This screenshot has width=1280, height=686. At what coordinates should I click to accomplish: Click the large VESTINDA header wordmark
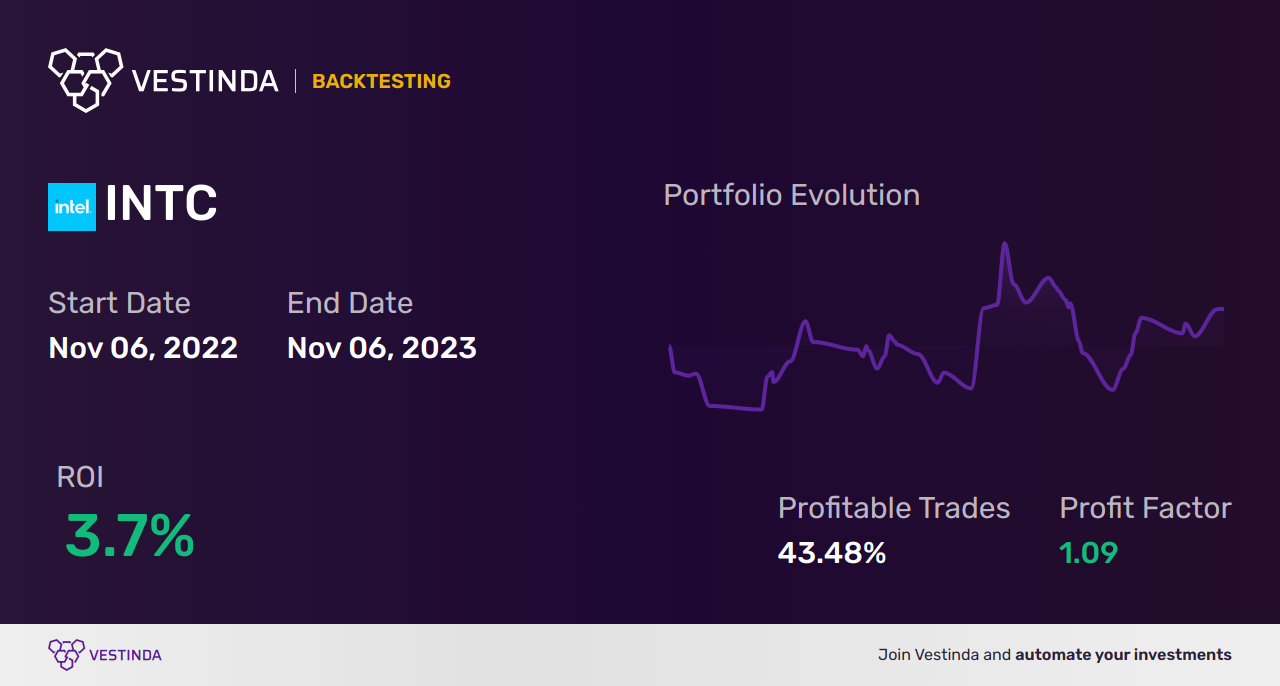(205, 81)
